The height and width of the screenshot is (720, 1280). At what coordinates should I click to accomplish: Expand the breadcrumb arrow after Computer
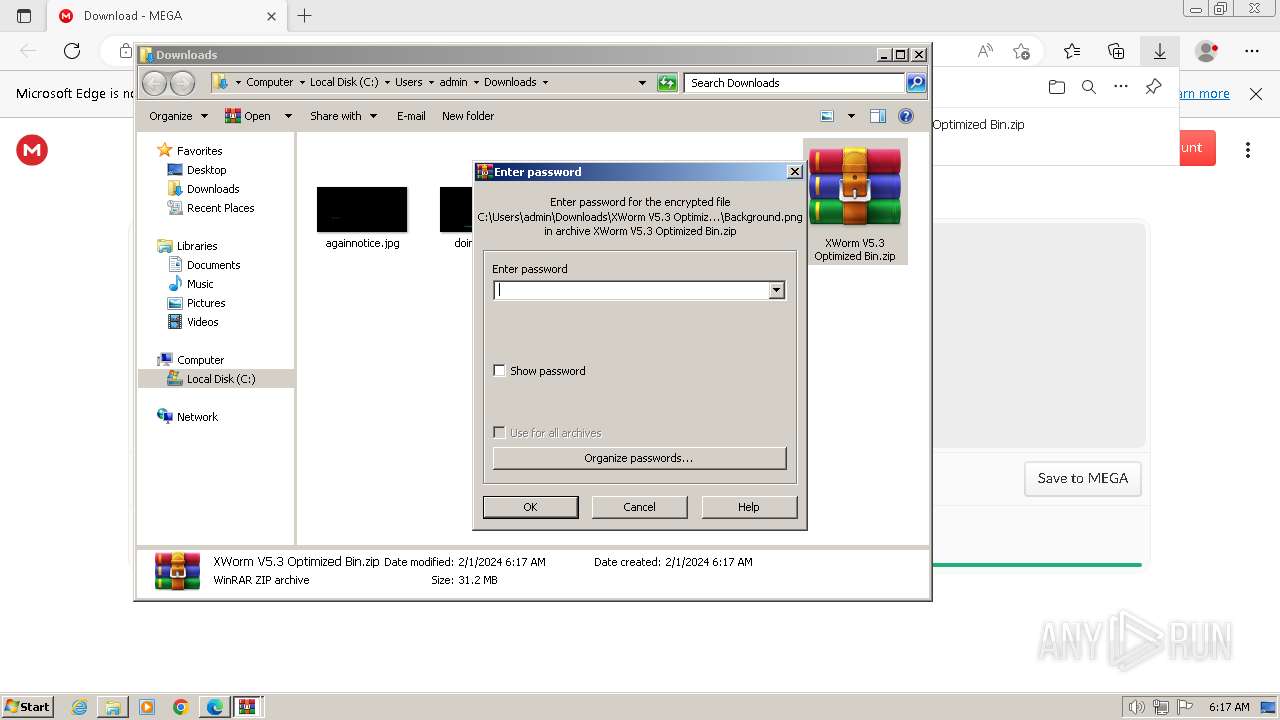coord(302,83)
